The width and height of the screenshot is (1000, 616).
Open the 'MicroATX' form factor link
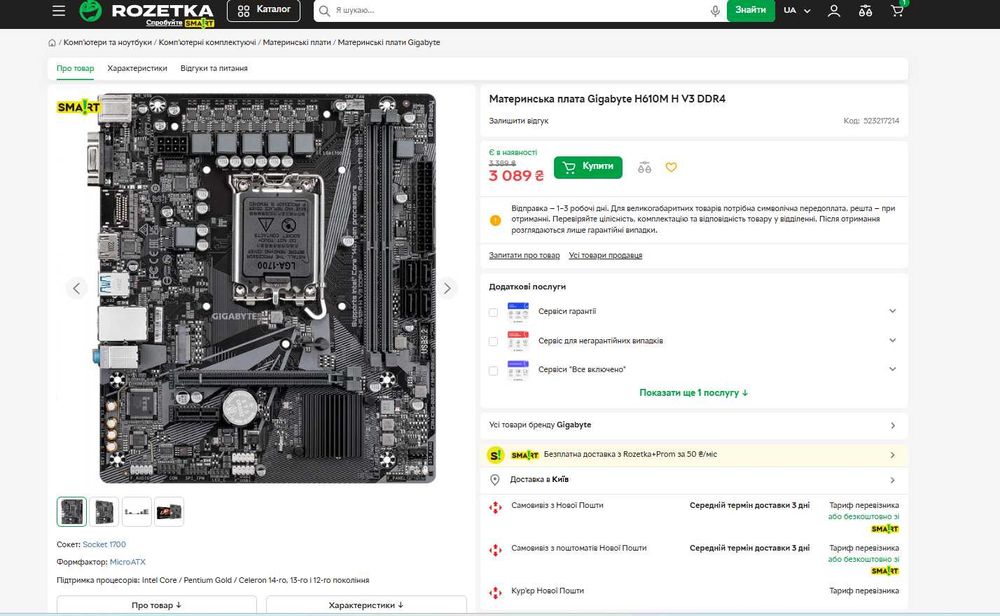(128, 562)
